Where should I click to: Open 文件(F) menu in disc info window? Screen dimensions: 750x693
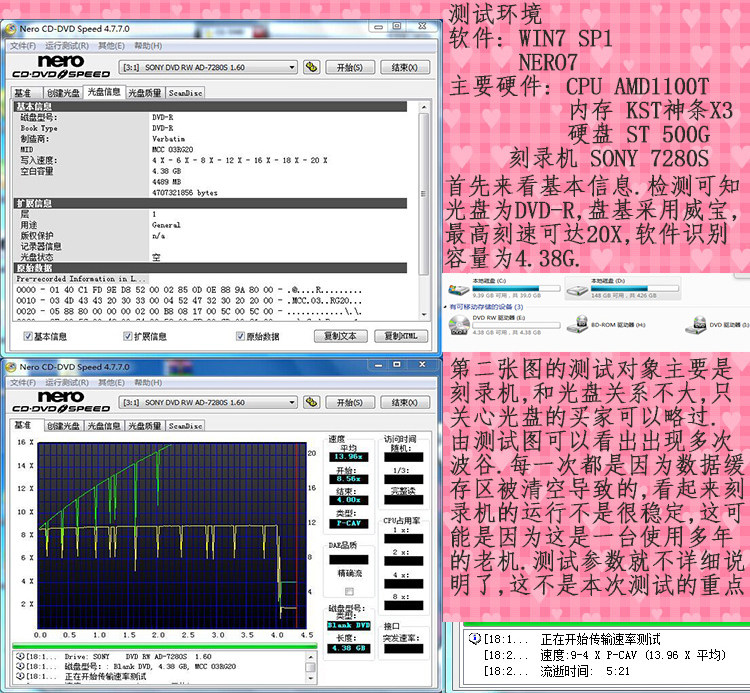[x=23, y=46]
